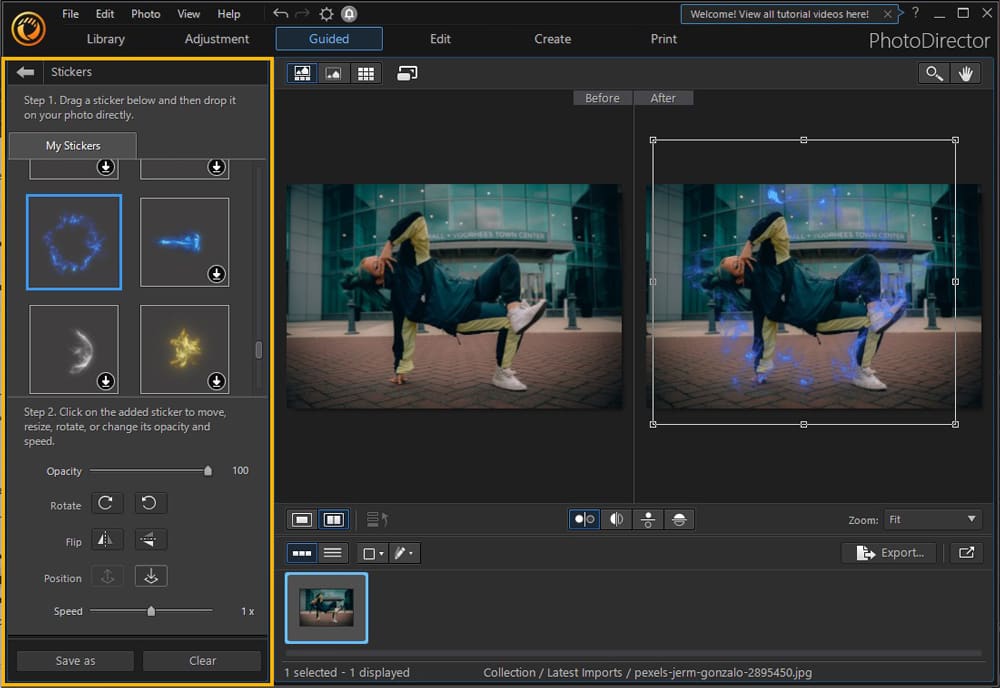The image size is (1000, 688).
Task: Select the Zoom magnifier tool
Action: pyautogui.click(x=933, y=73)
